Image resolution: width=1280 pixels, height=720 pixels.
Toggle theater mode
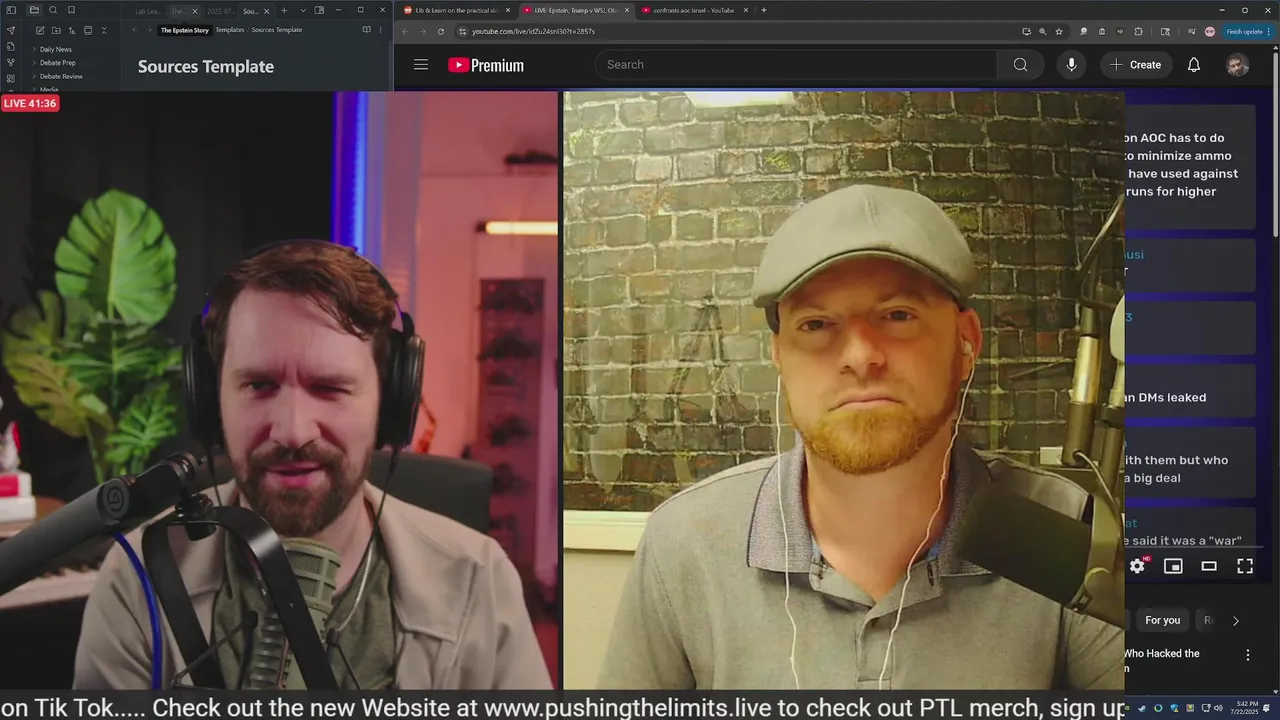pos(1209,566)
